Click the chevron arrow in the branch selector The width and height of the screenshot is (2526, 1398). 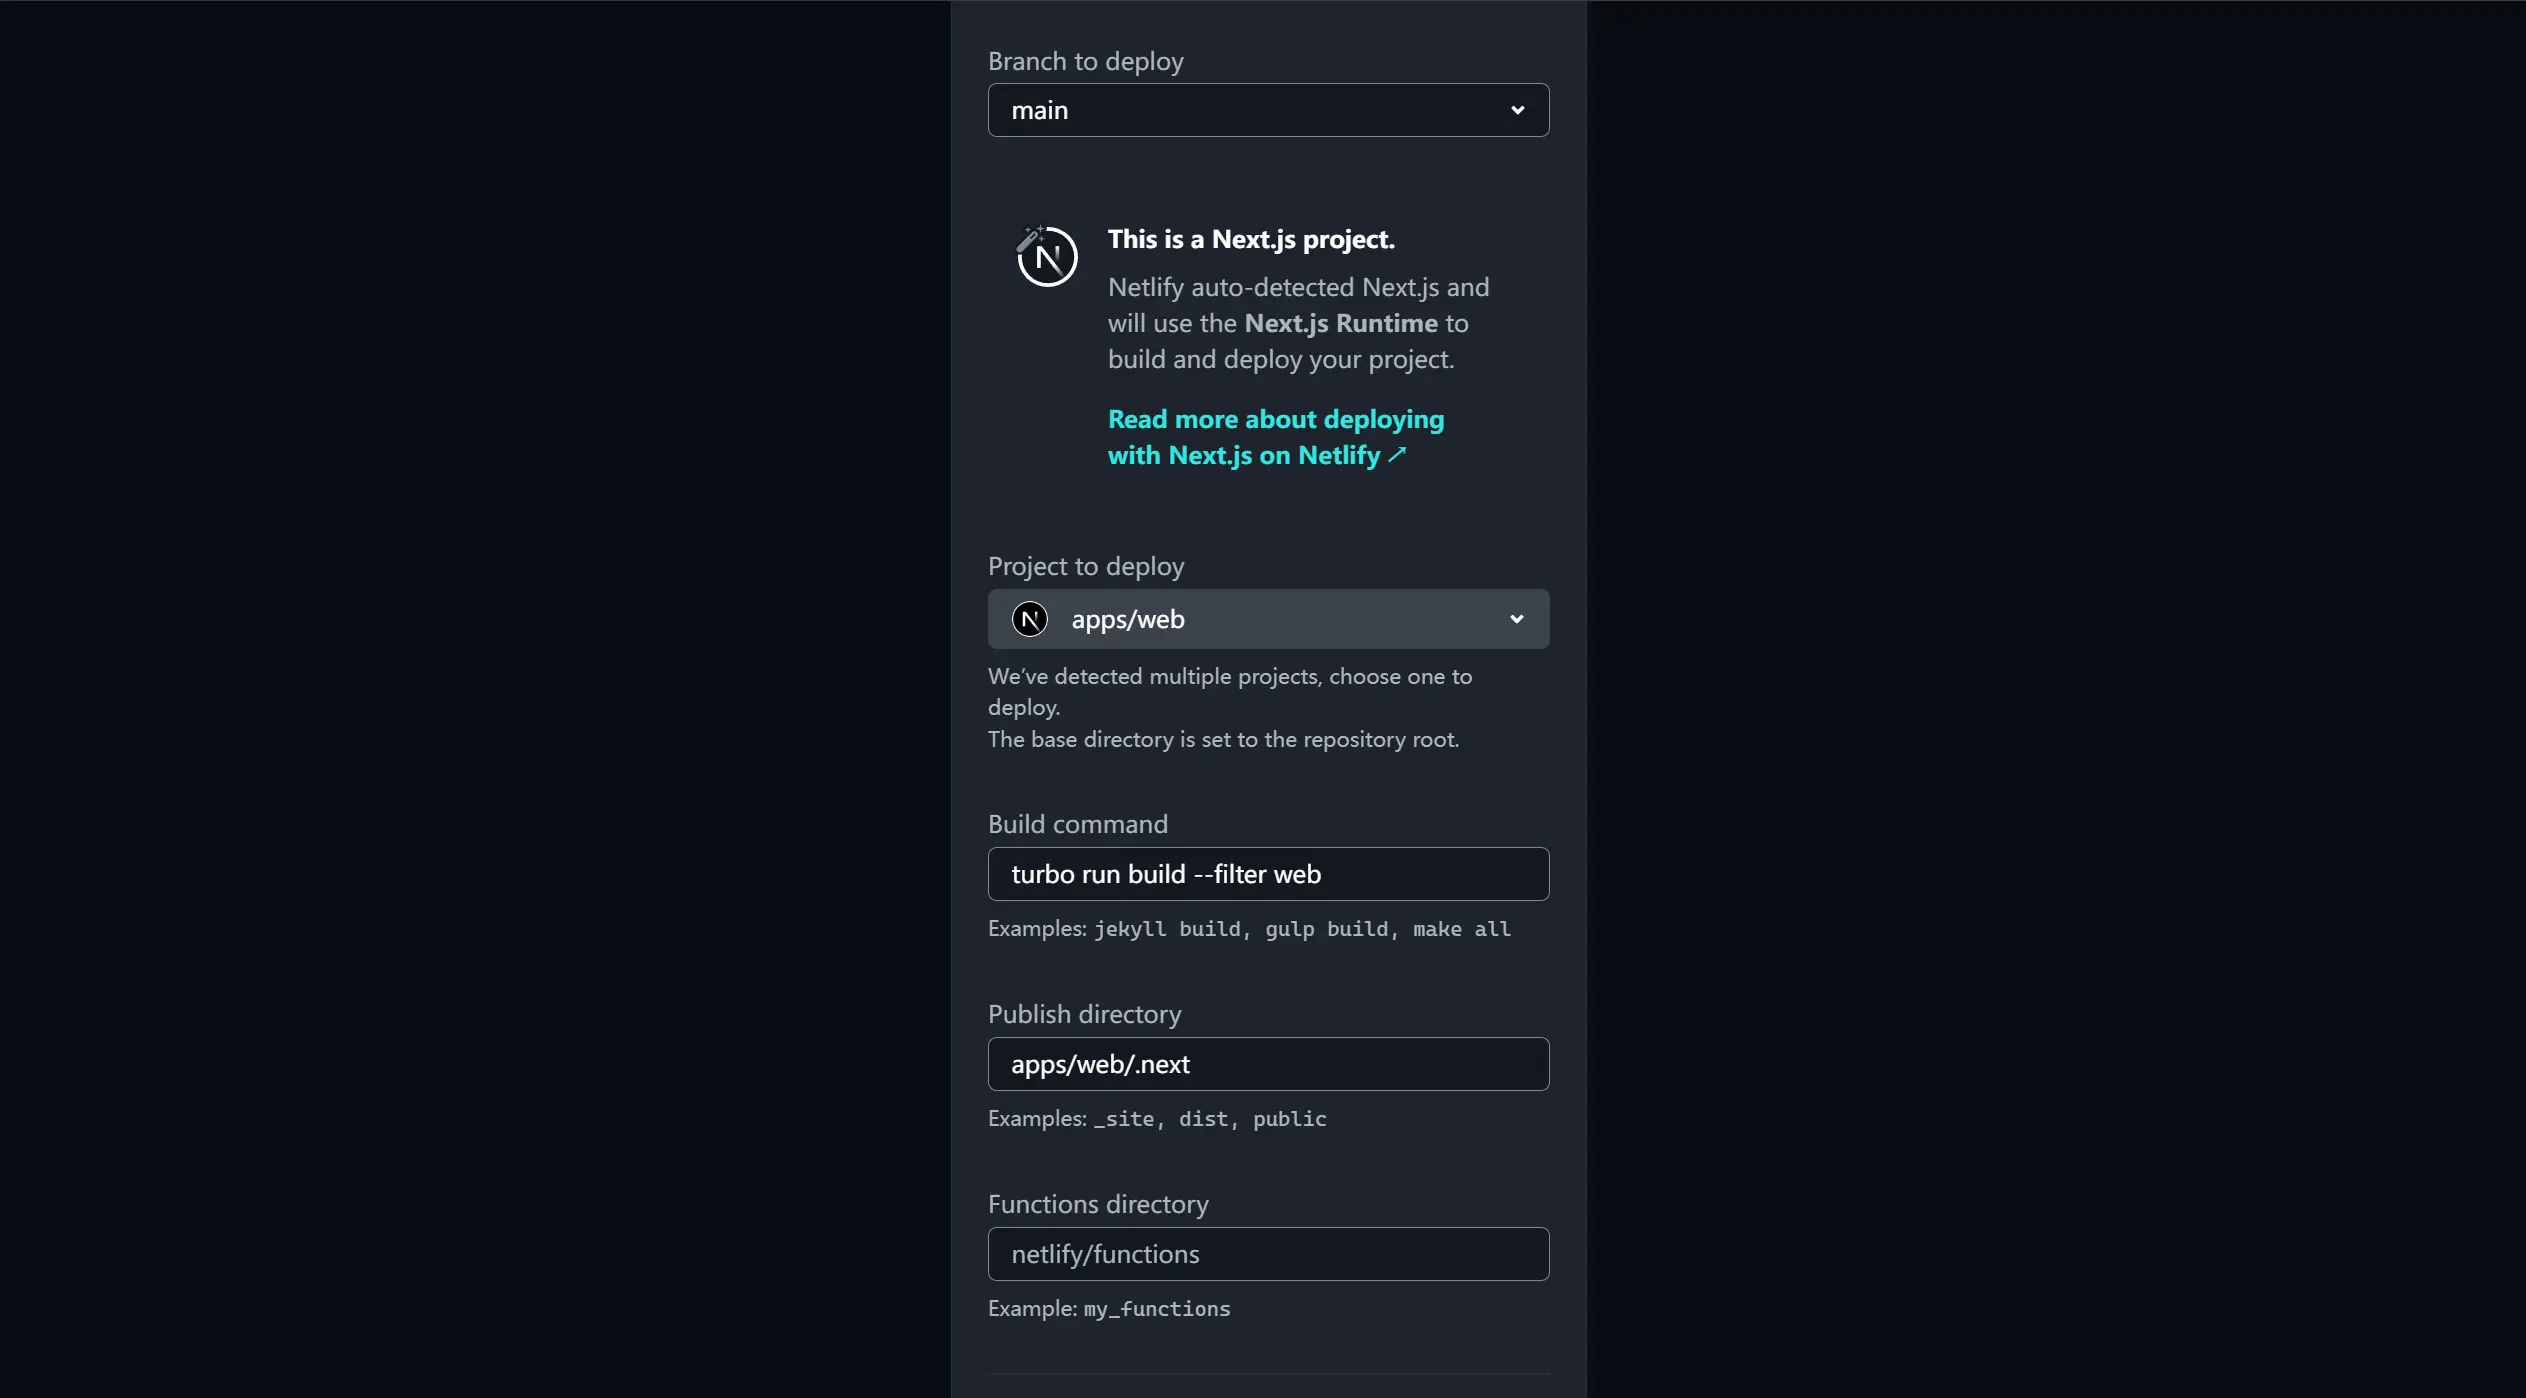click(x=1517, y=110)
